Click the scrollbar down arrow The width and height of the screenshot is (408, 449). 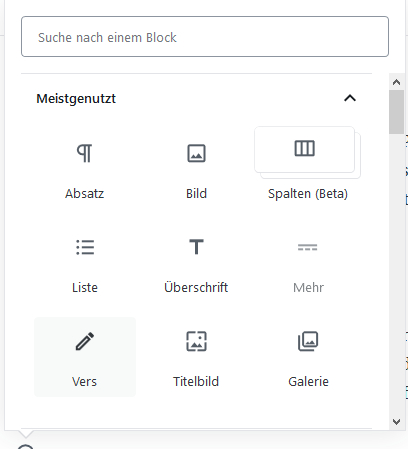(396, 422)
